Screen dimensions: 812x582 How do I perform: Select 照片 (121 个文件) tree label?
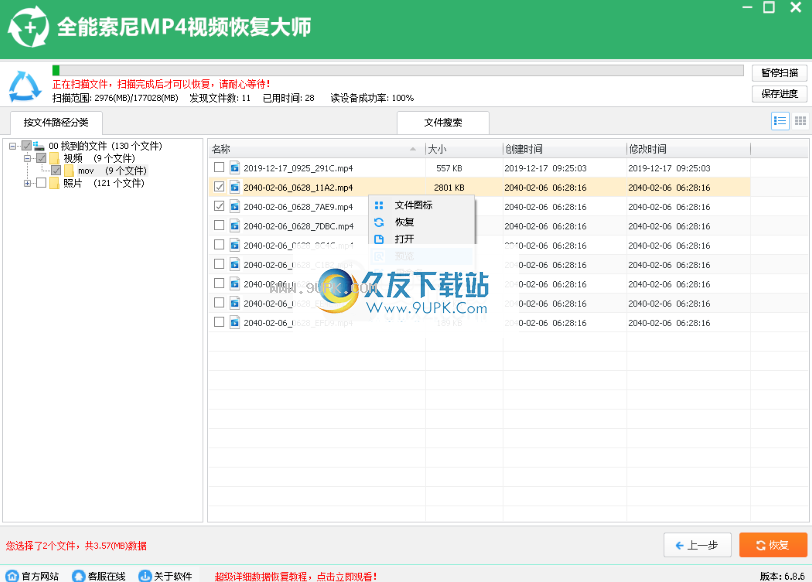pos(104,183)
